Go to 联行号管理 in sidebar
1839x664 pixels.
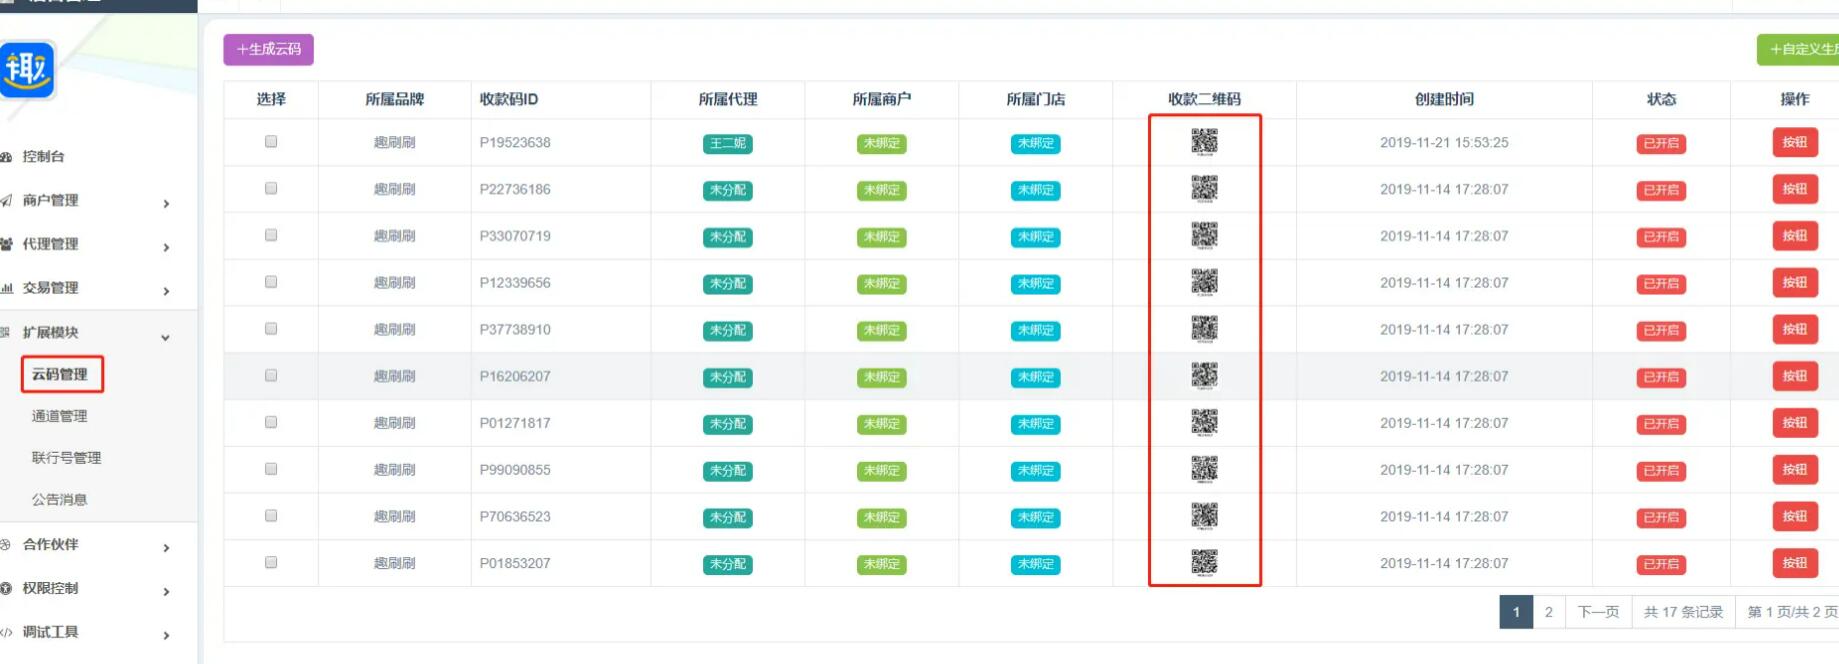click(67, 458)
